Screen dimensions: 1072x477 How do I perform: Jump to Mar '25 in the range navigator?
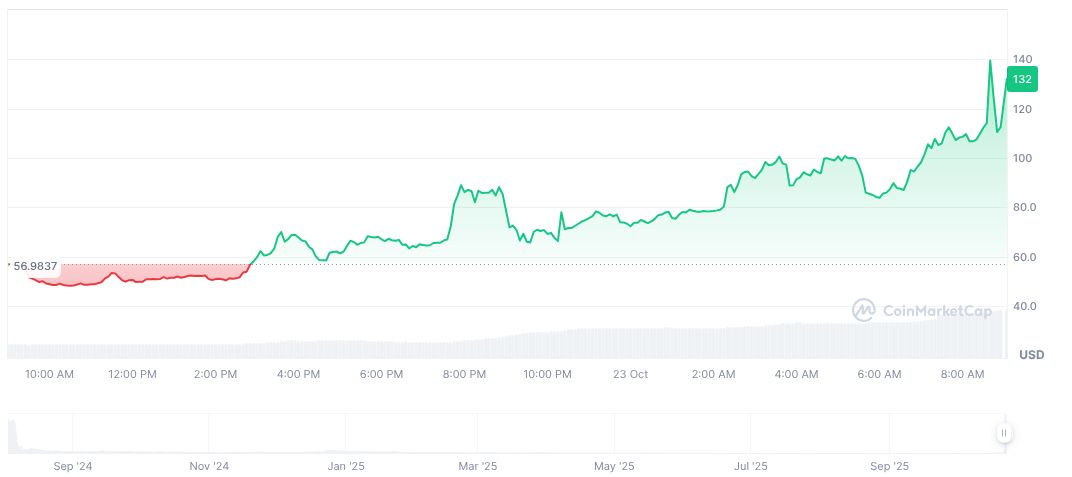tap(478, 466)
